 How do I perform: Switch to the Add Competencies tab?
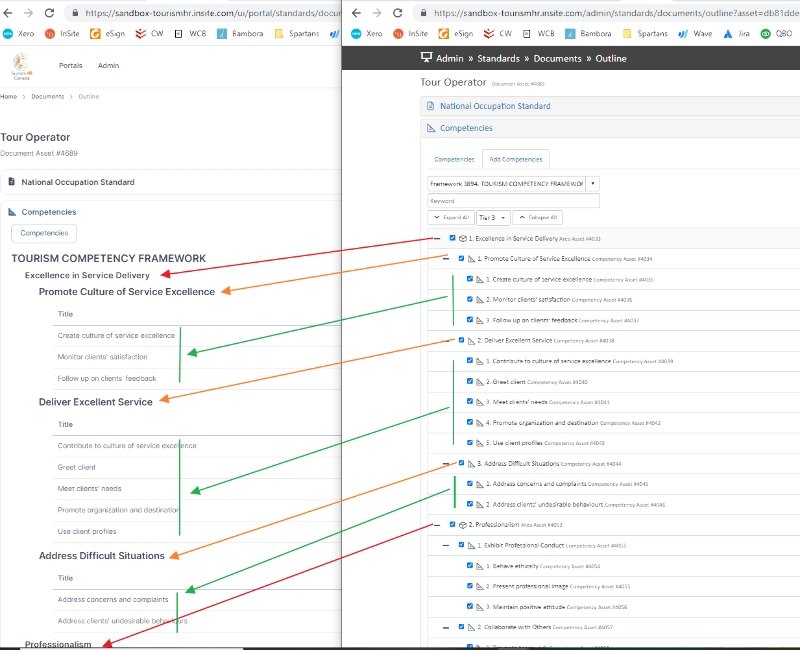point(515,159)
